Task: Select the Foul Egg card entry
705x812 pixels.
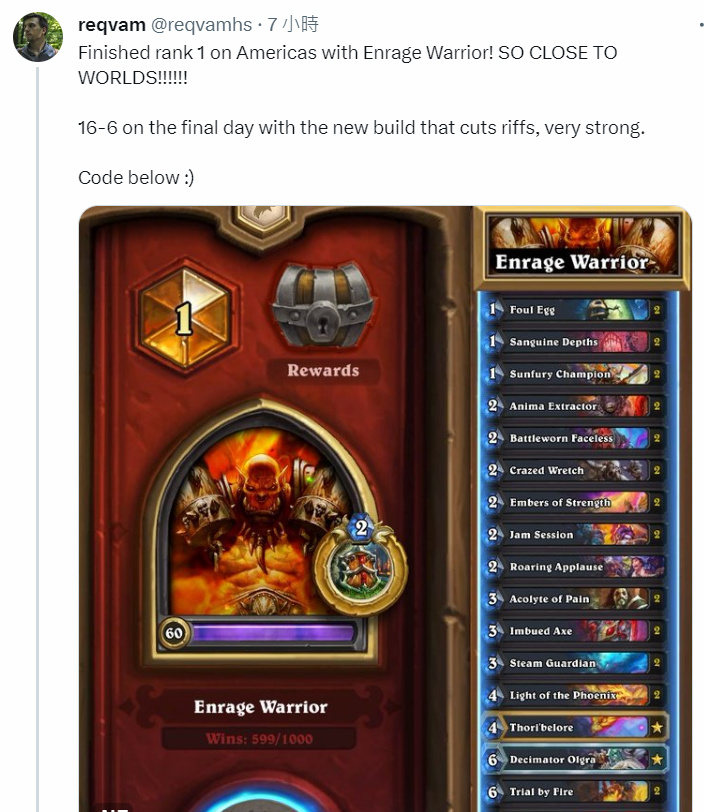Action: (x=574, y=310)
